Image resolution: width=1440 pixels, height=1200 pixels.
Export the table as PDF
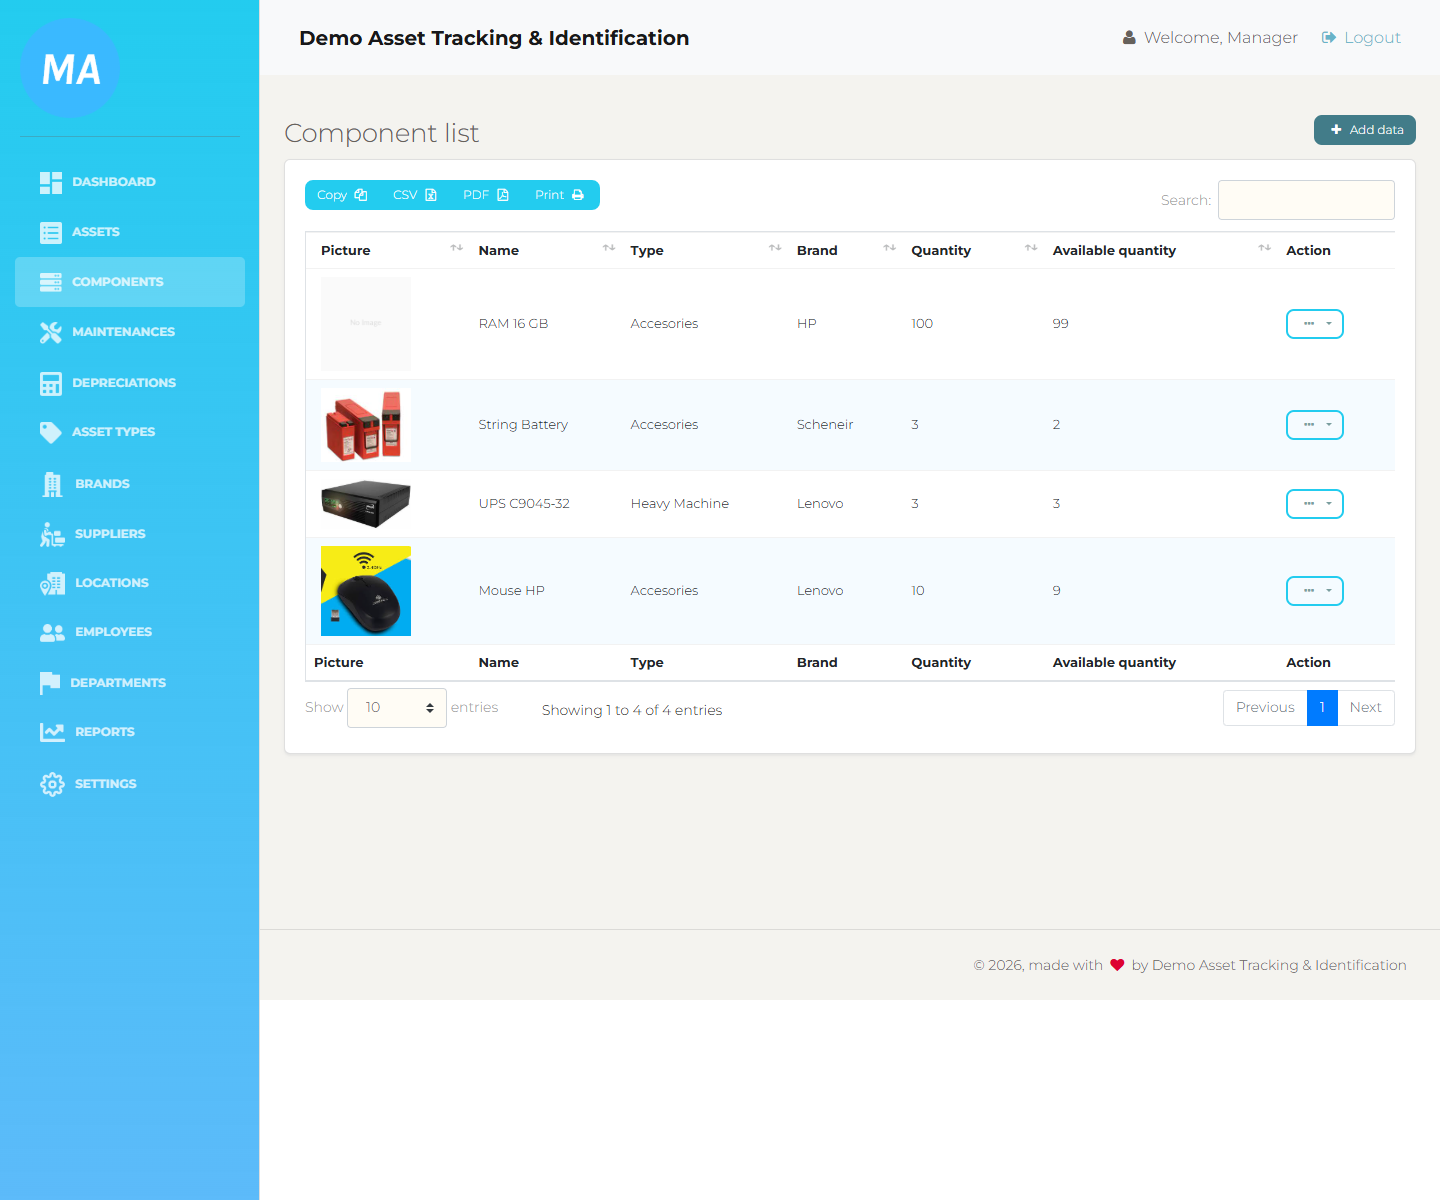pos(486,195)
